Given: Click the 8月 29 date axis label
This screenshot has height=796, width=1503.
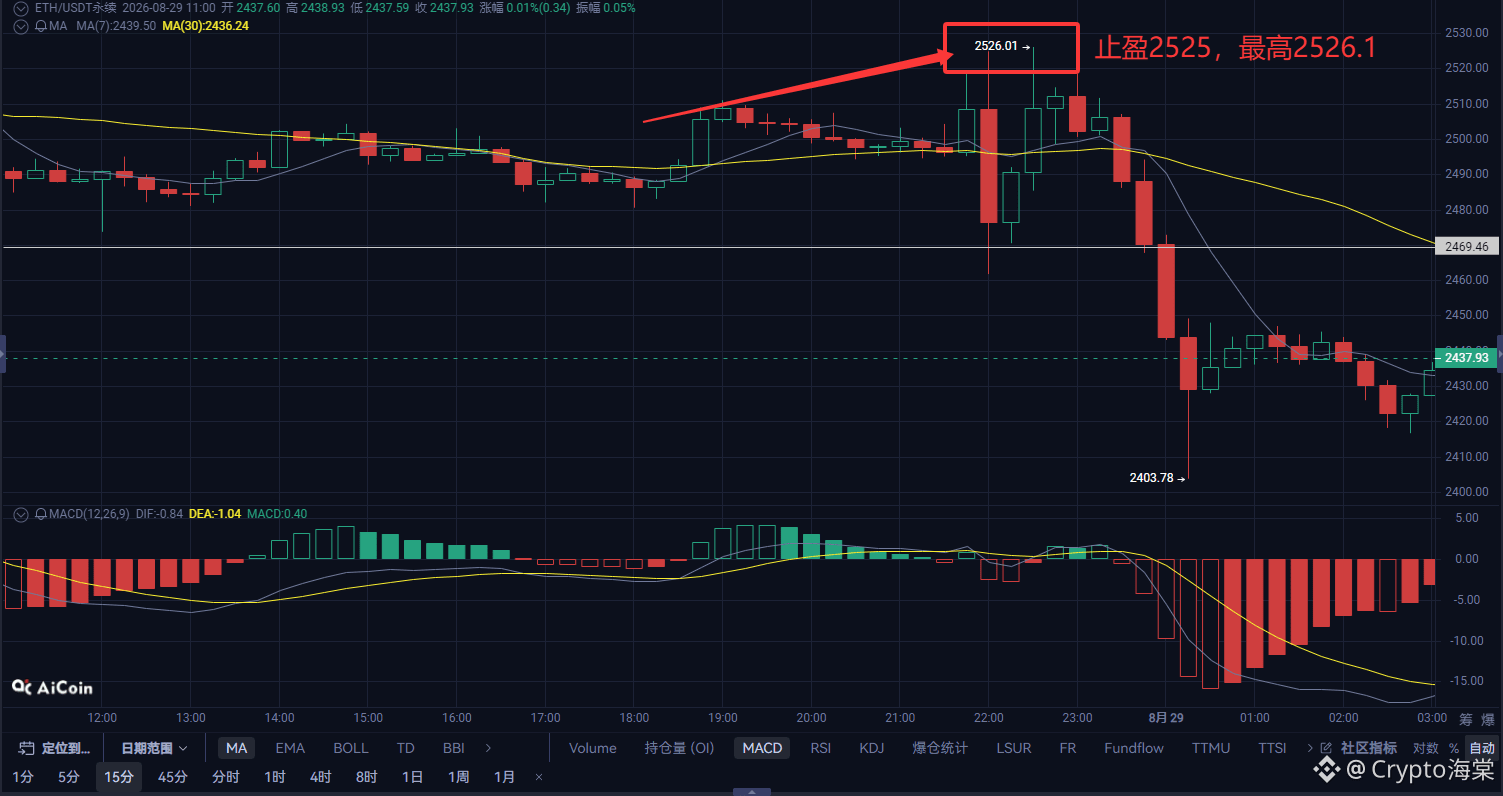Looking at the screenshot, I should [1166, 718].
